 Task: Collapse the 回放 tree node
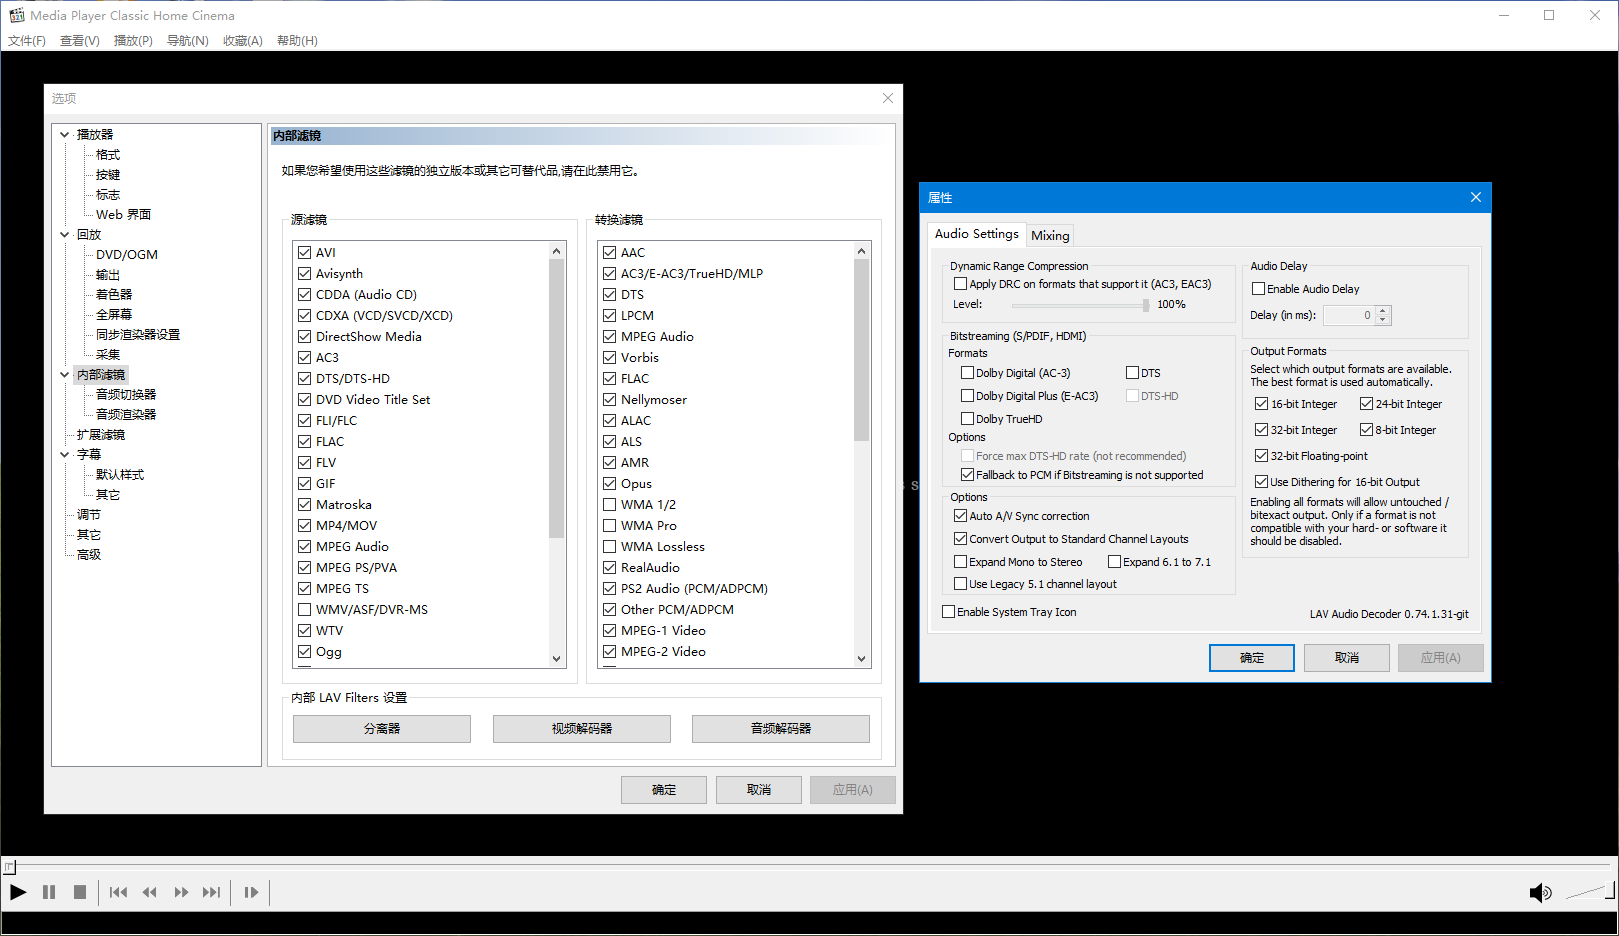[65, 234]
